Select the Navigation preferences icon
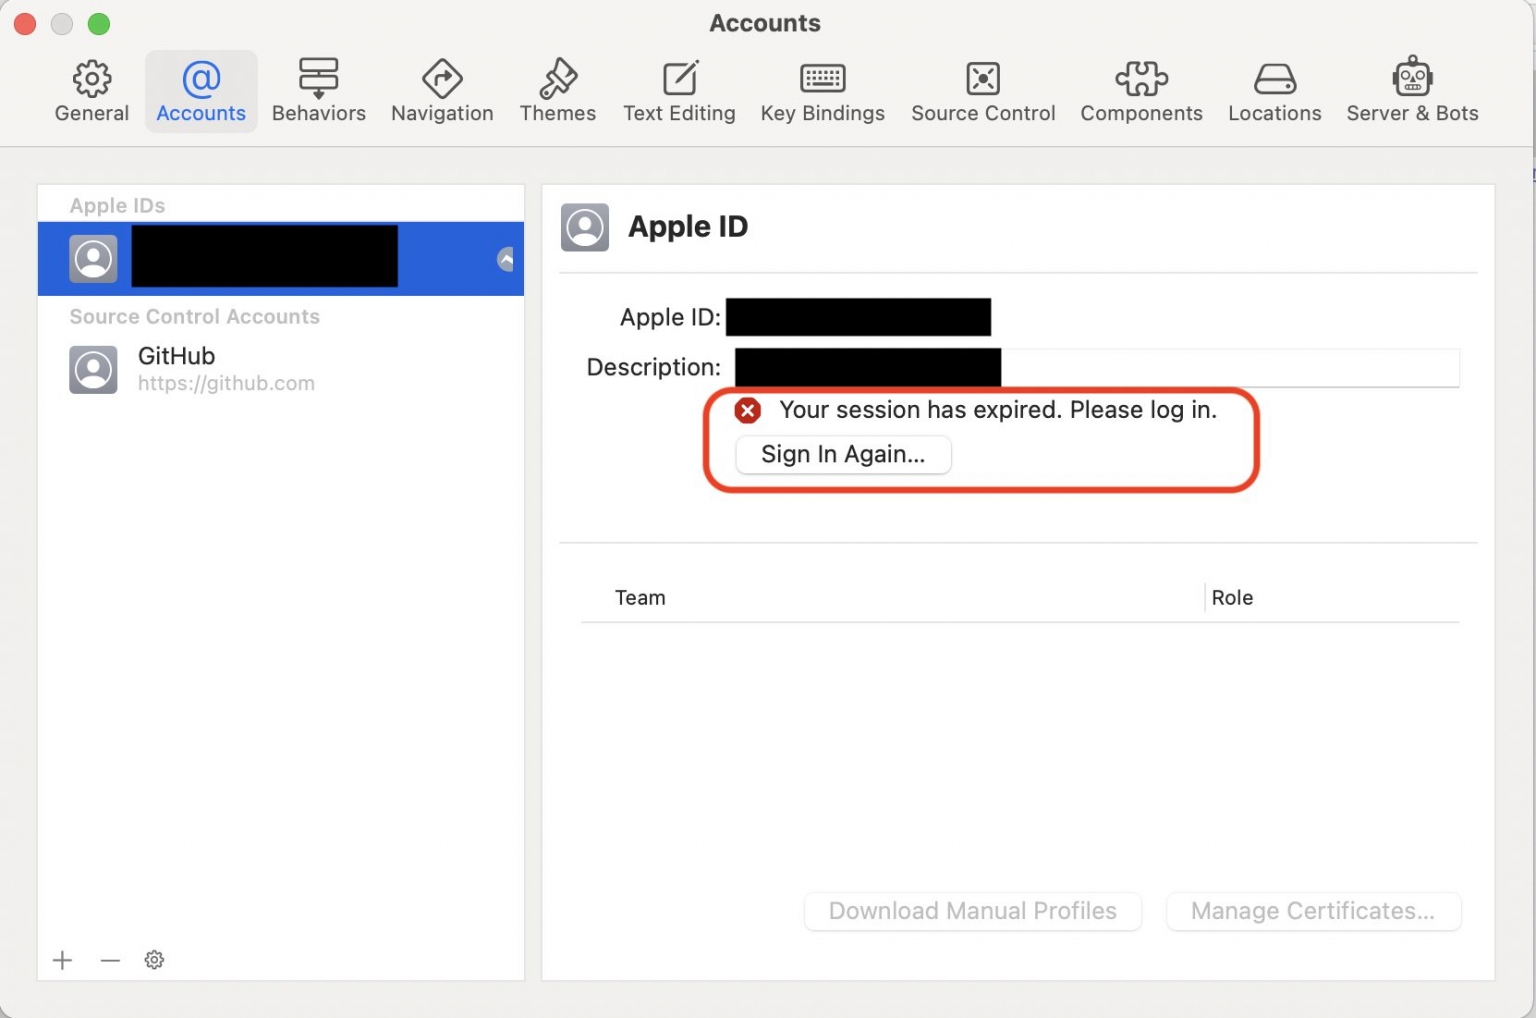1536x1018 pixels. point(441,90)
